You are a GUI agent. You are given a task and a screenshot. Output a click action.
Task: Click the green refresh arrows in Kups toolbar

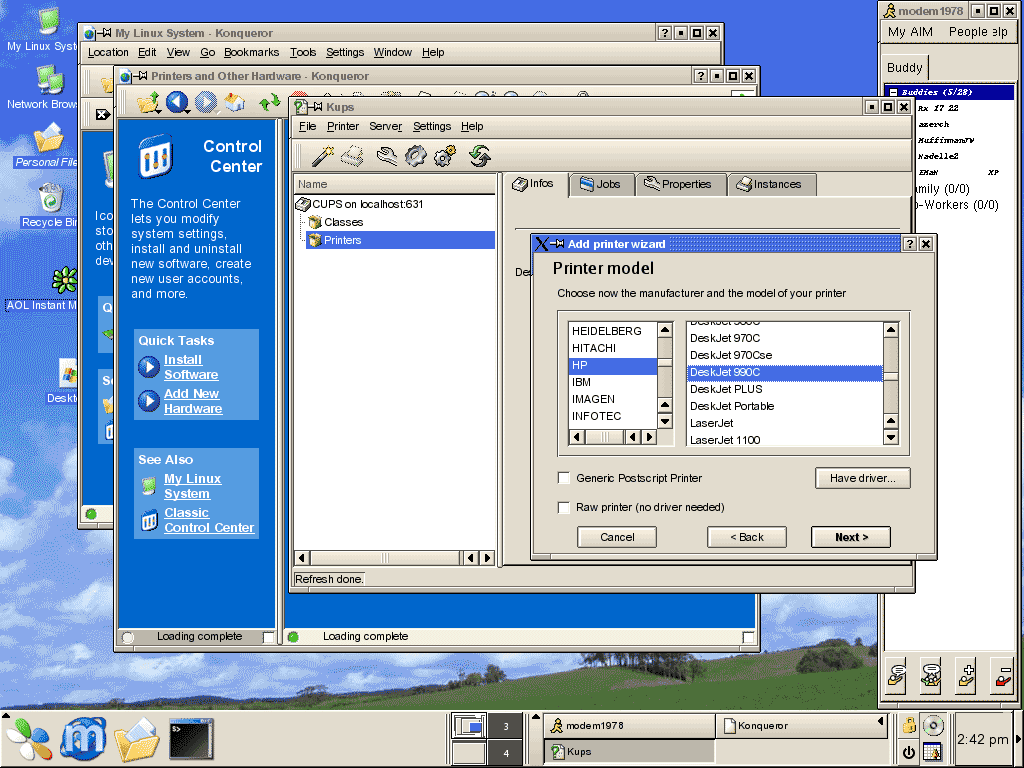tap(480, 156)
